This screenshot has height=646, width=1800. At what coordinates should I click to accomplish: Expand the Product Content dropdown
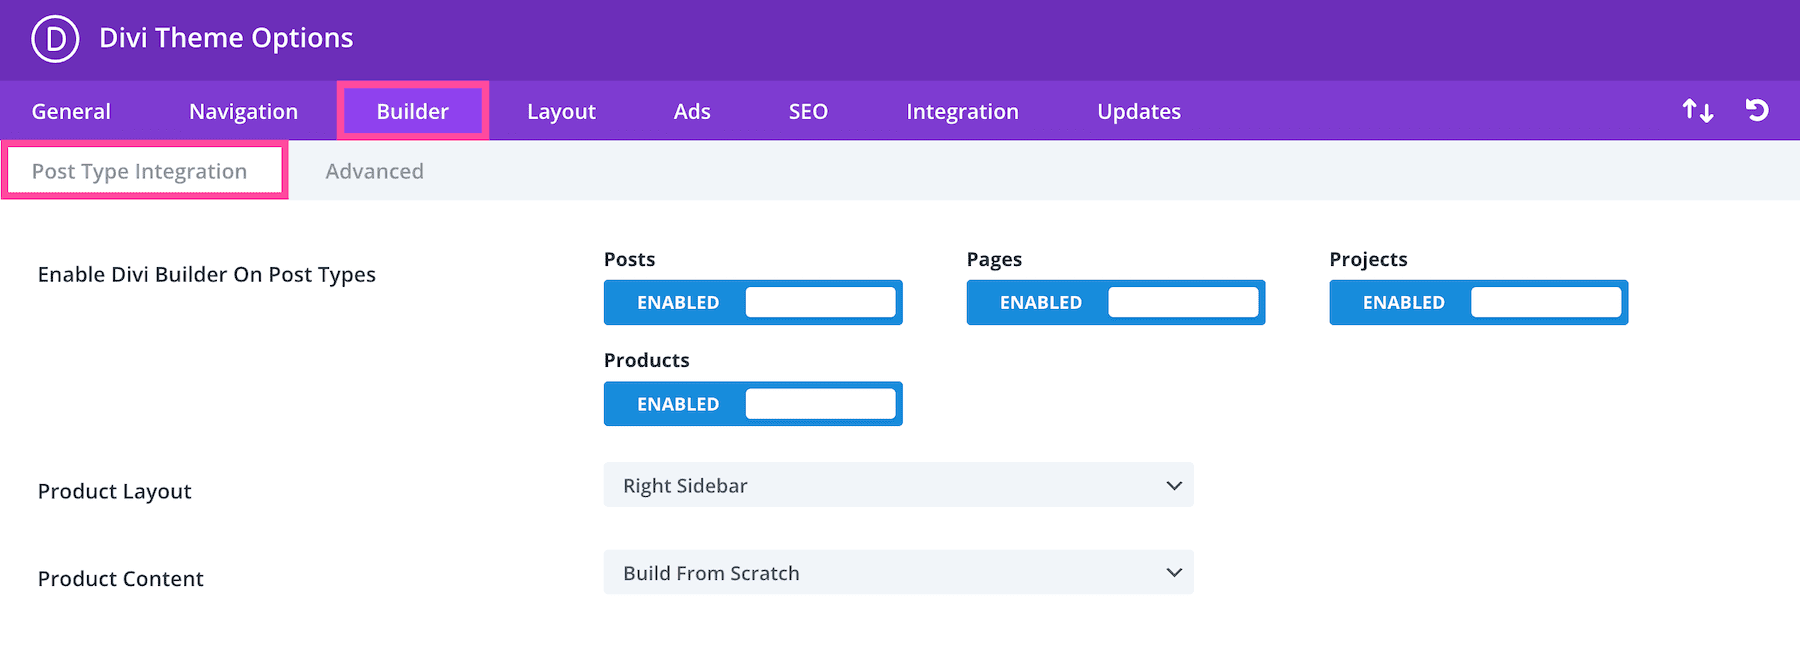click(x=897, y=573)
